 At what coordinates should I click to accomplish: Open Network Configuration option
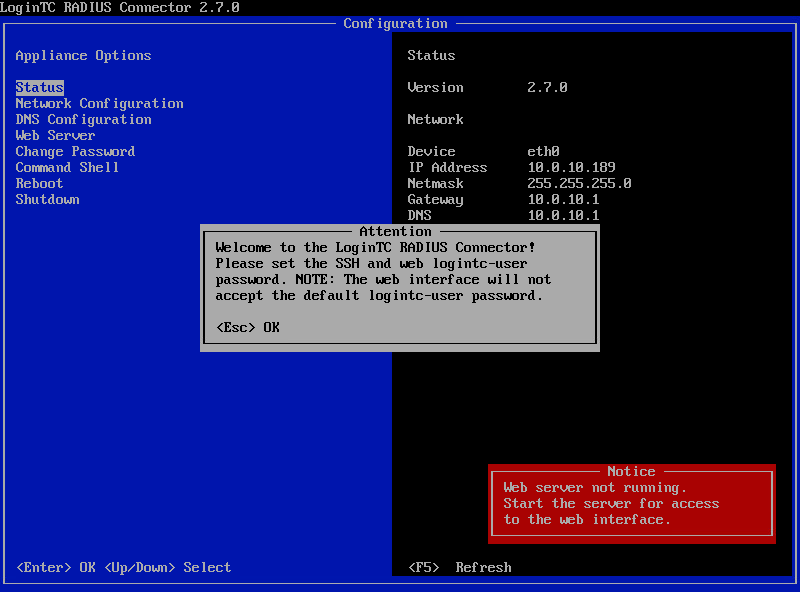99,104
